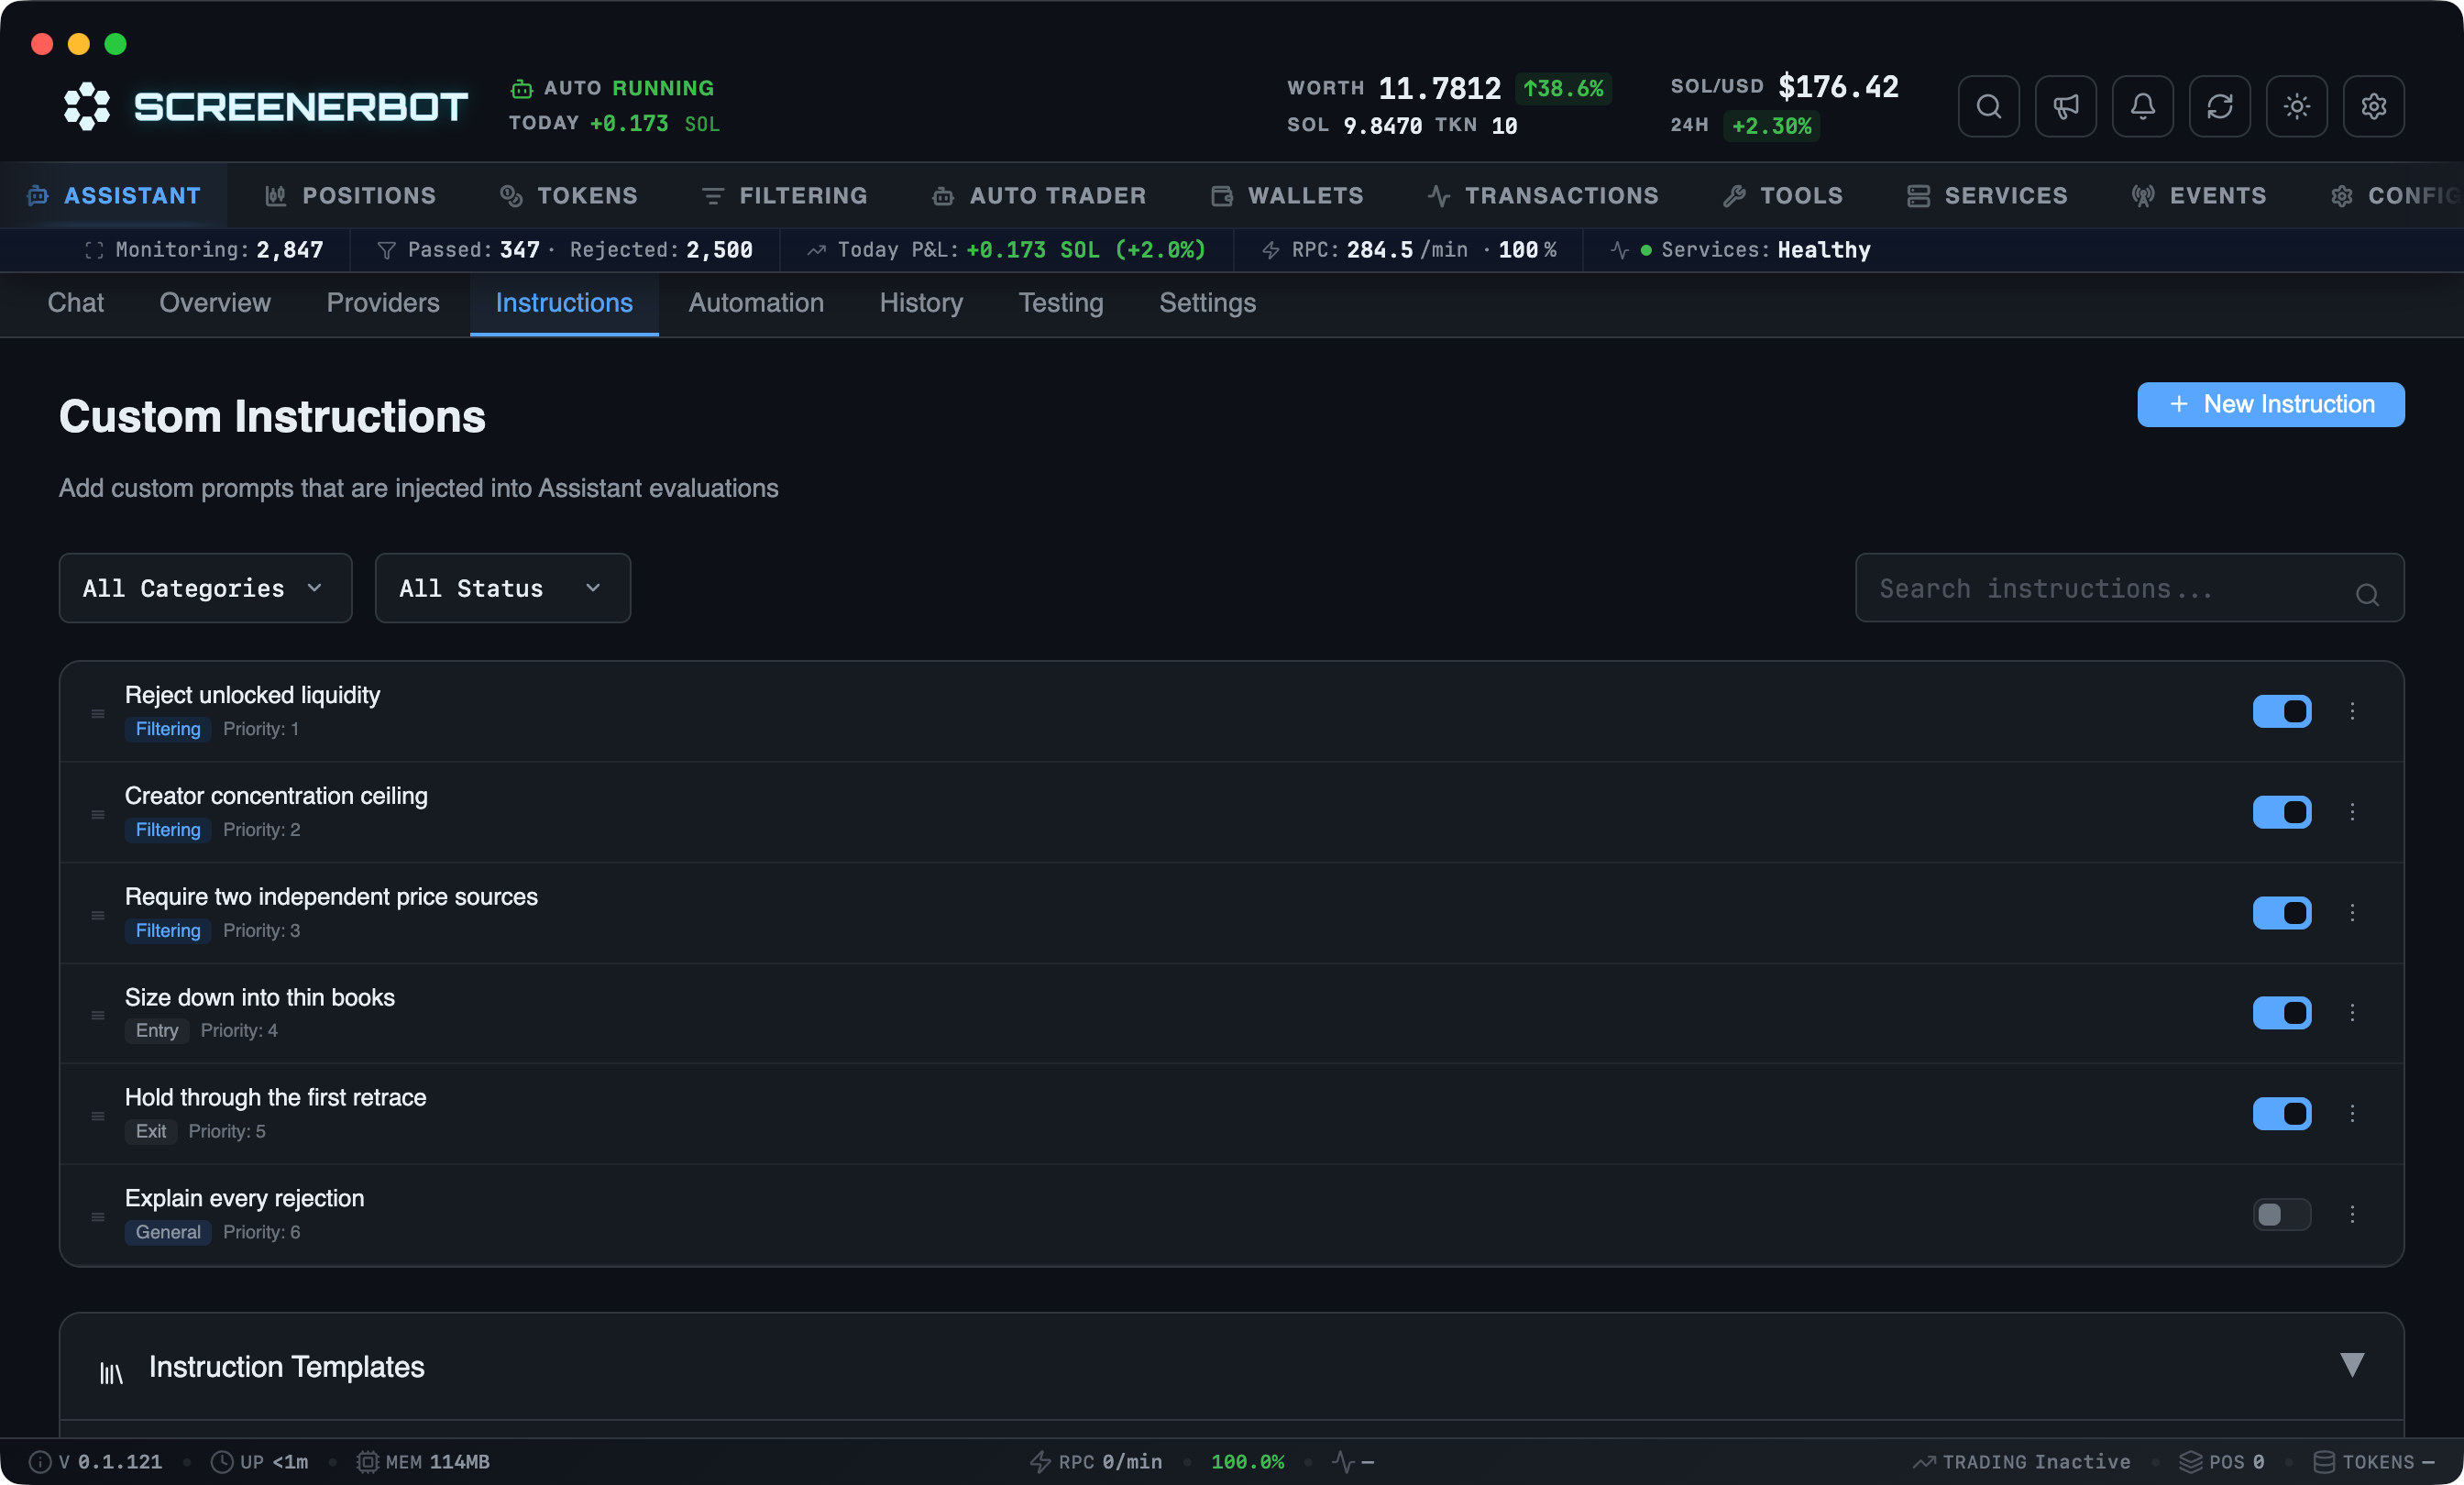Expand the Instruction Templates section arrow

pos(2352,1365)
